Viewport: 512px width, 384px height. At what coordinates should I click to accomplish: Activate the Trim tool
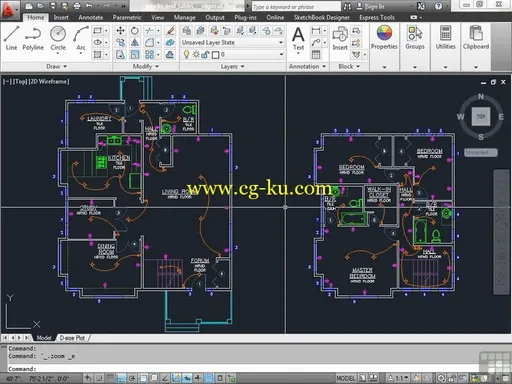tap(149, 31)
